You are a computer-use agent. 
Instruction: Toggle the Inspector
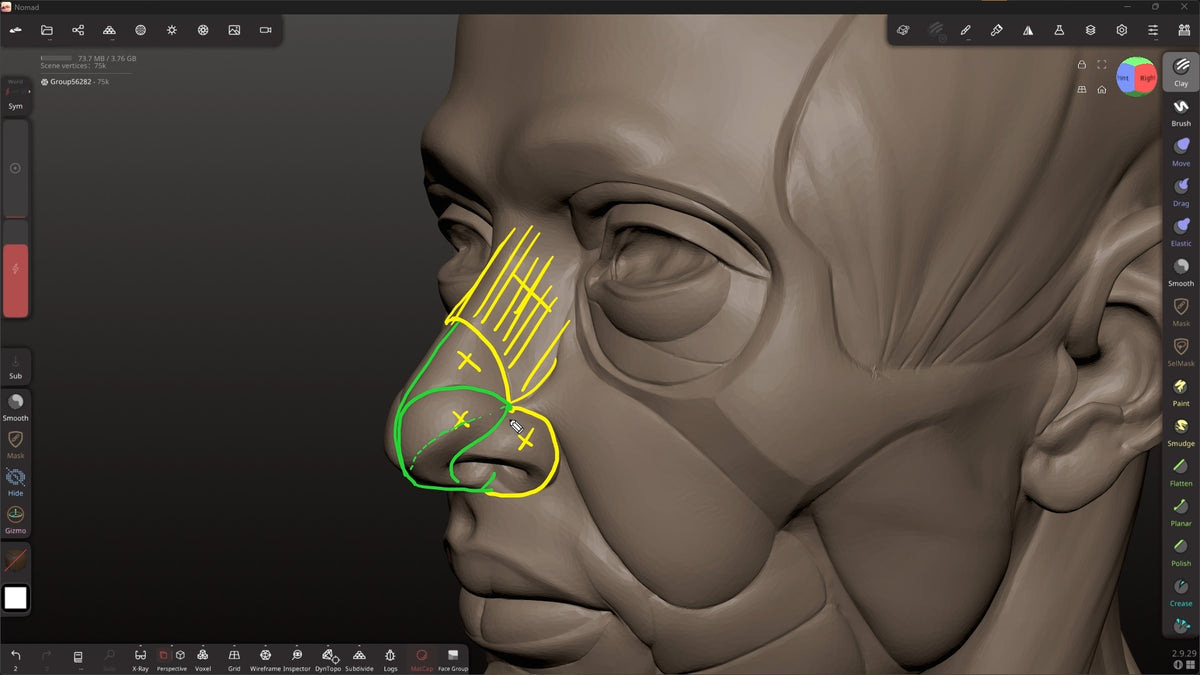[x=297, y=658]
